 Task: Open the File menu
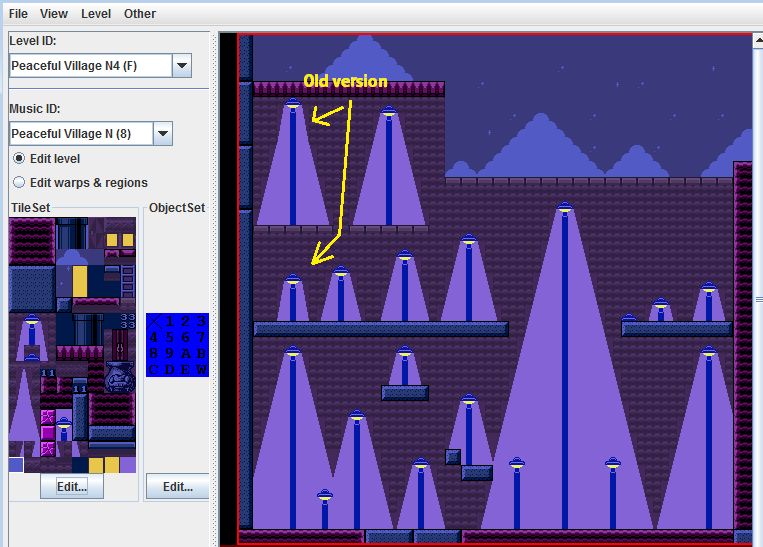[x=18, y=14]
